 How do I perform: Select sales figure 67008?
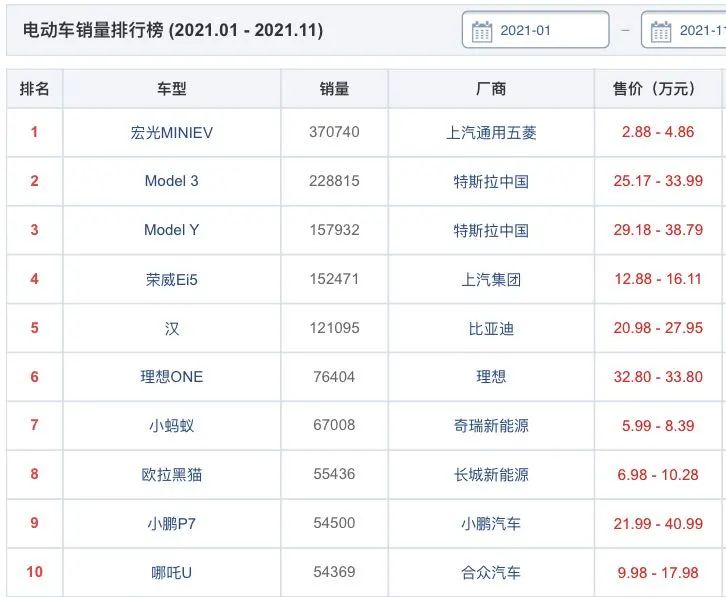(x=334, y=425)
